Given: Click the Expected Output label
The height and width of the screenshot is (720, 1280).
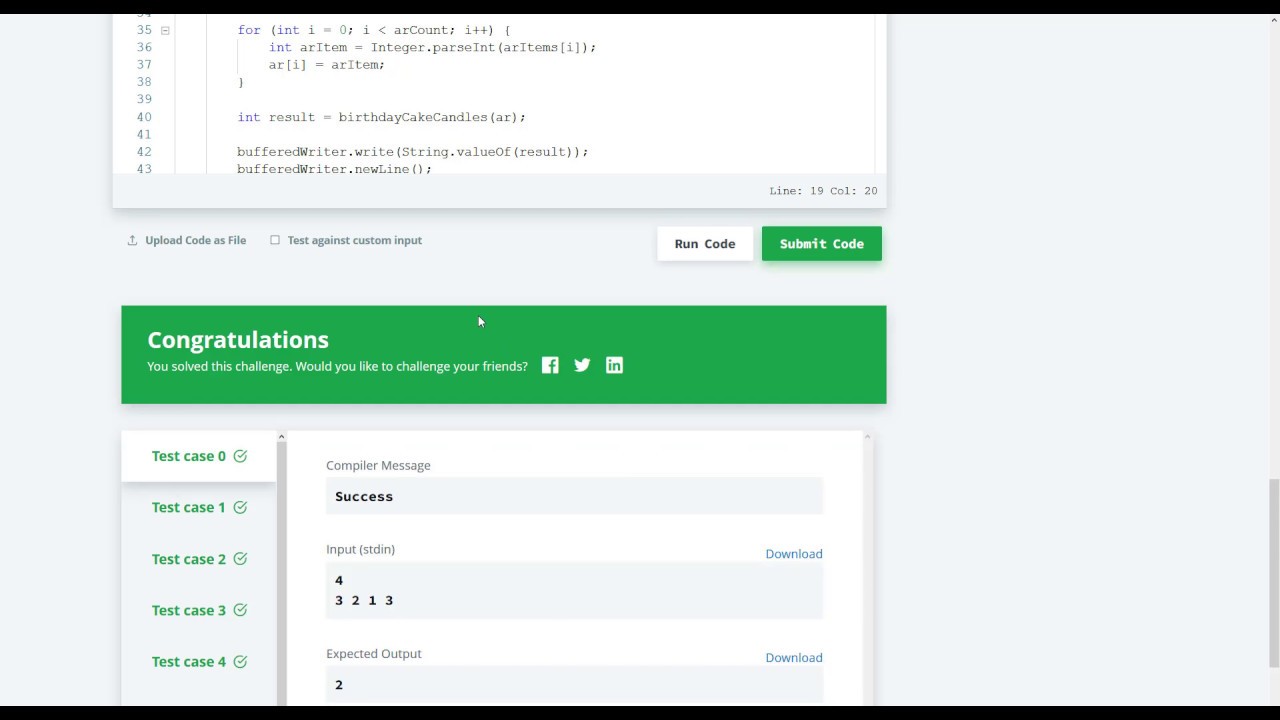Looking at the screenshot, I should pyautogui.click(x=374, y=654).
